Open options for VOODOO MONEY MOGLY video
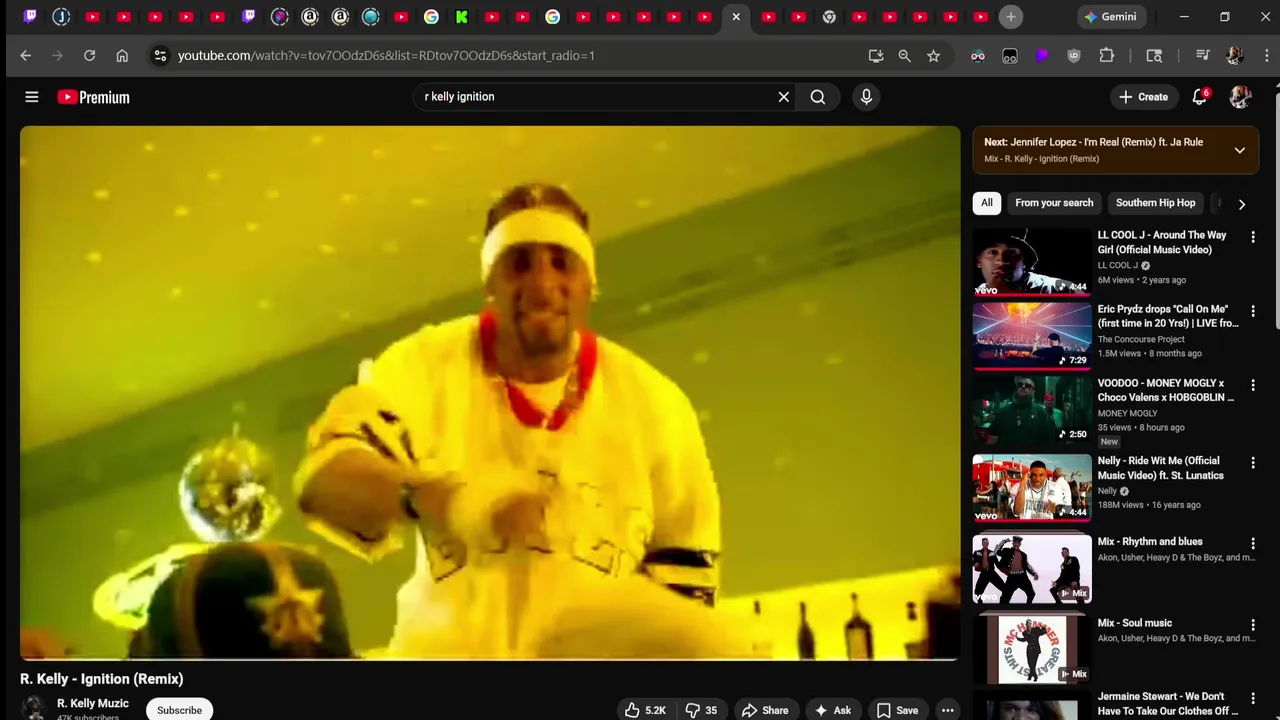Viewport: 1280px width, 720px height. (x=1253, y=385)
